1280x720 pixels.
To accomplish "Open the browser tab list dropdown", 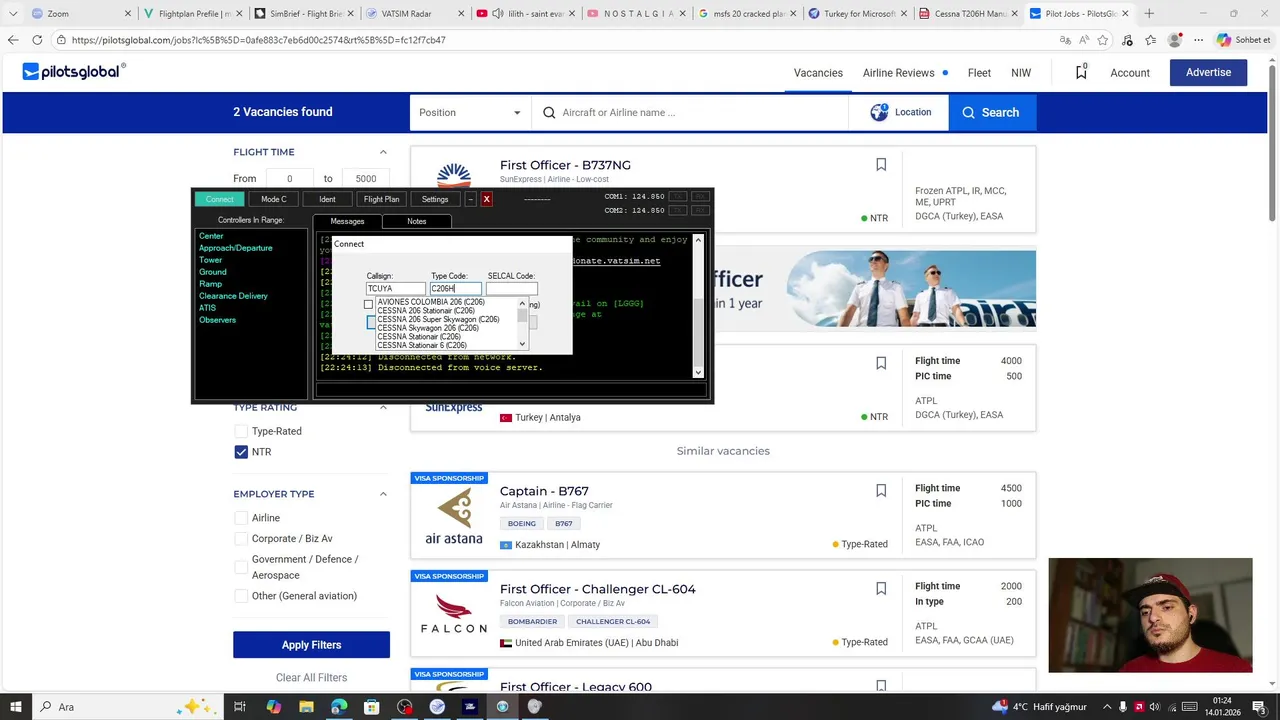I will point(13,13).
